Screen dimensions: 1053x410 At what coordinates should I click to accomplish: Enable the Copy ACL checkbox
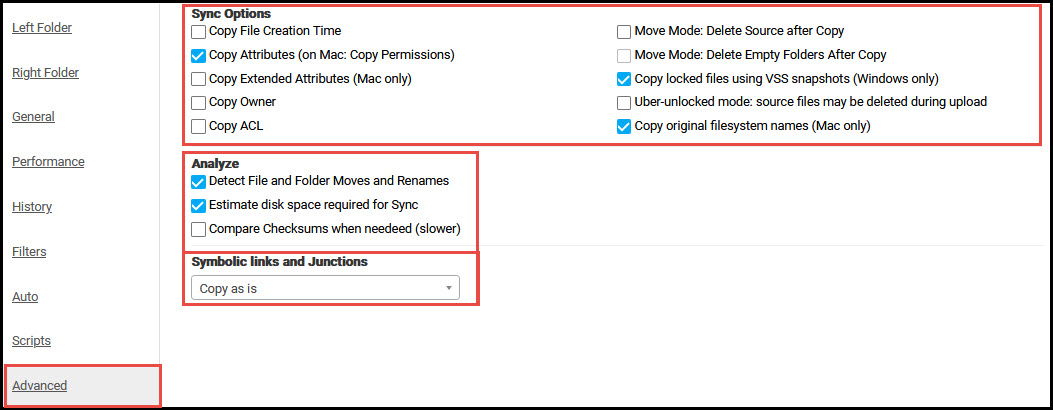click(198, 126)
